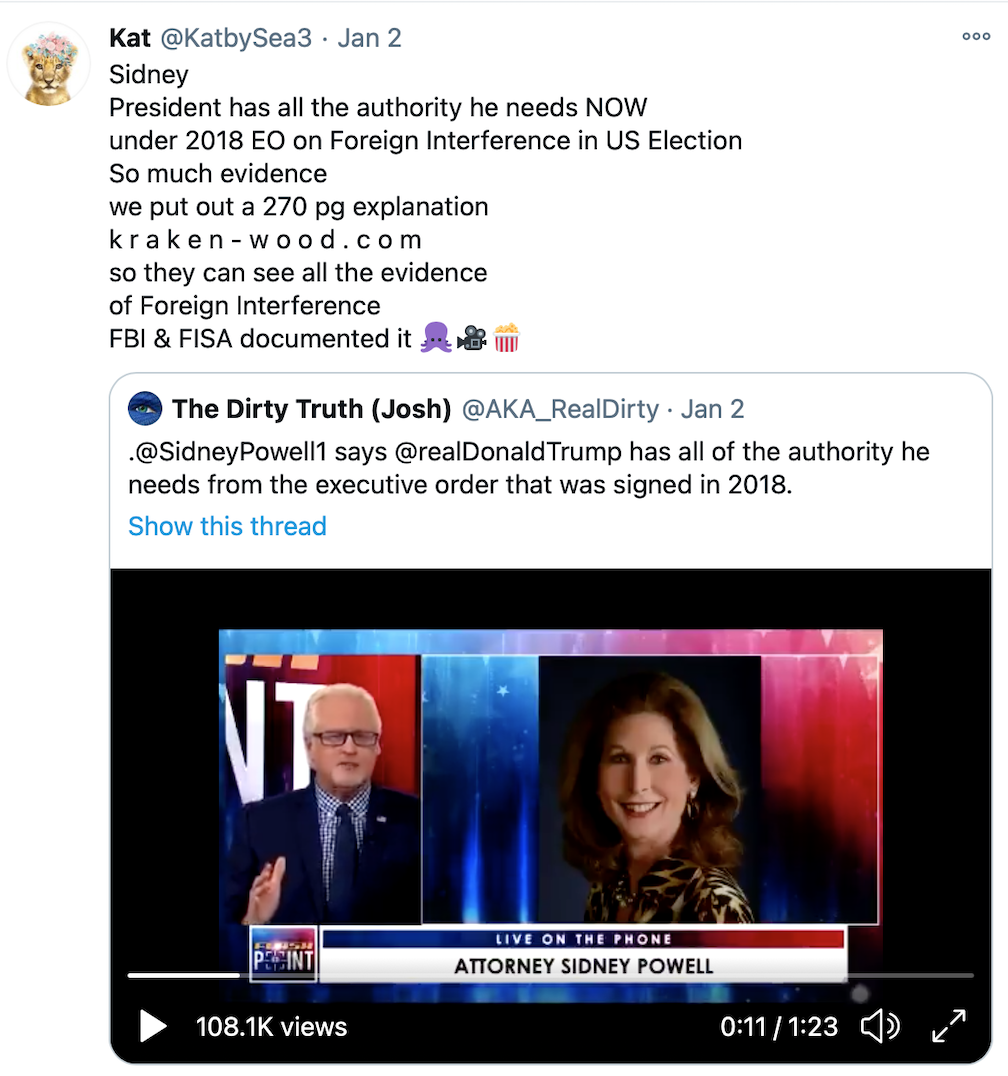The image size is (1008, 1076).
Task: Open @AKA_RealDirty handle
Action: click(x=561, y=409)
